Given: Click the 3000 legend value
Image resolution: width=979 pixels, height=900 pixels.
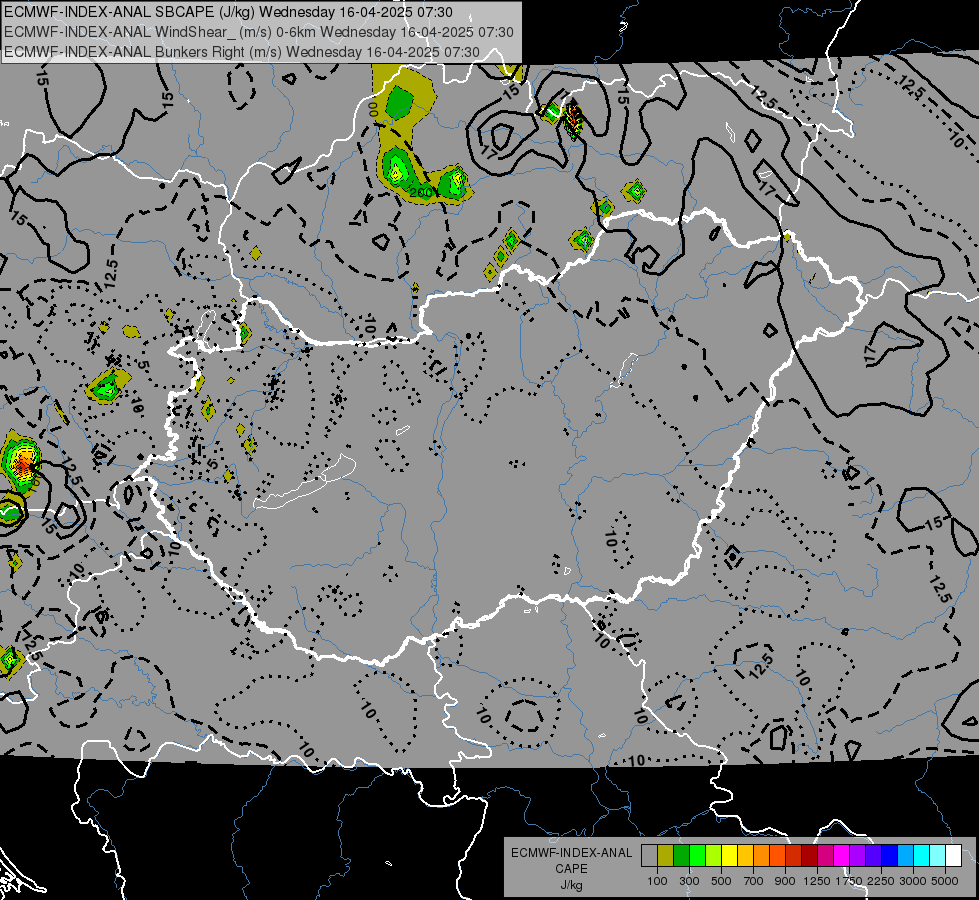Looking at the screenshot, I should click(913, 881).
